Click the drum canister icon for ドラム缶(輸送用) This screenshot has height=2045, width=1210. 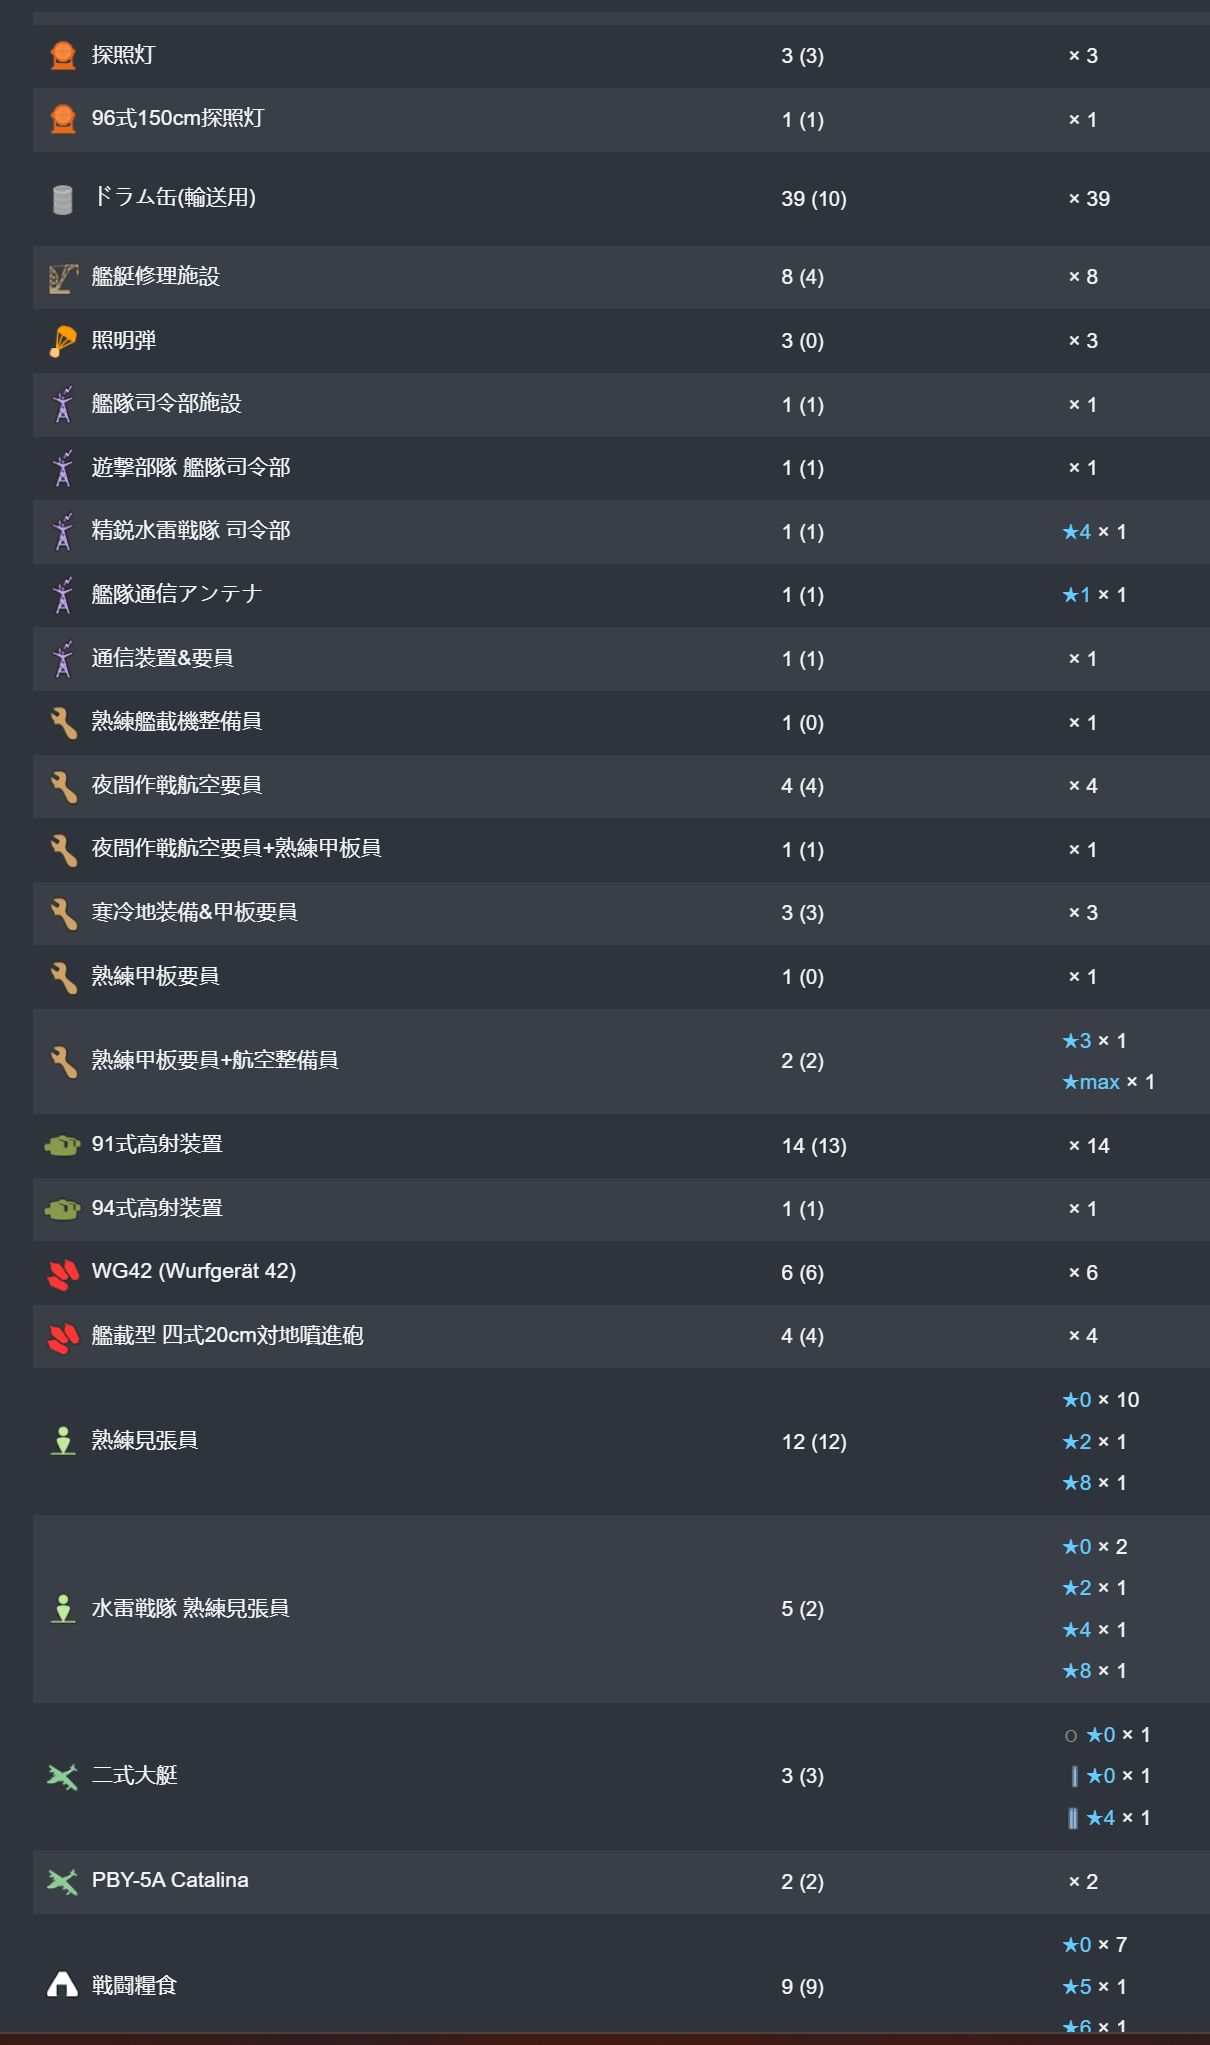63,199
